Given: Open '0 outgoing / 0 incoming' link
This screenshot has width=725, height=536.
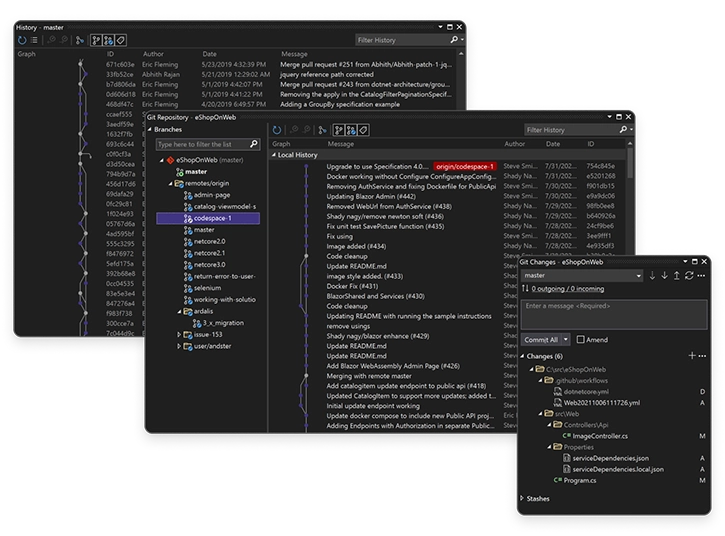Looking at the screenshot, I should click(x=567, y=289).
